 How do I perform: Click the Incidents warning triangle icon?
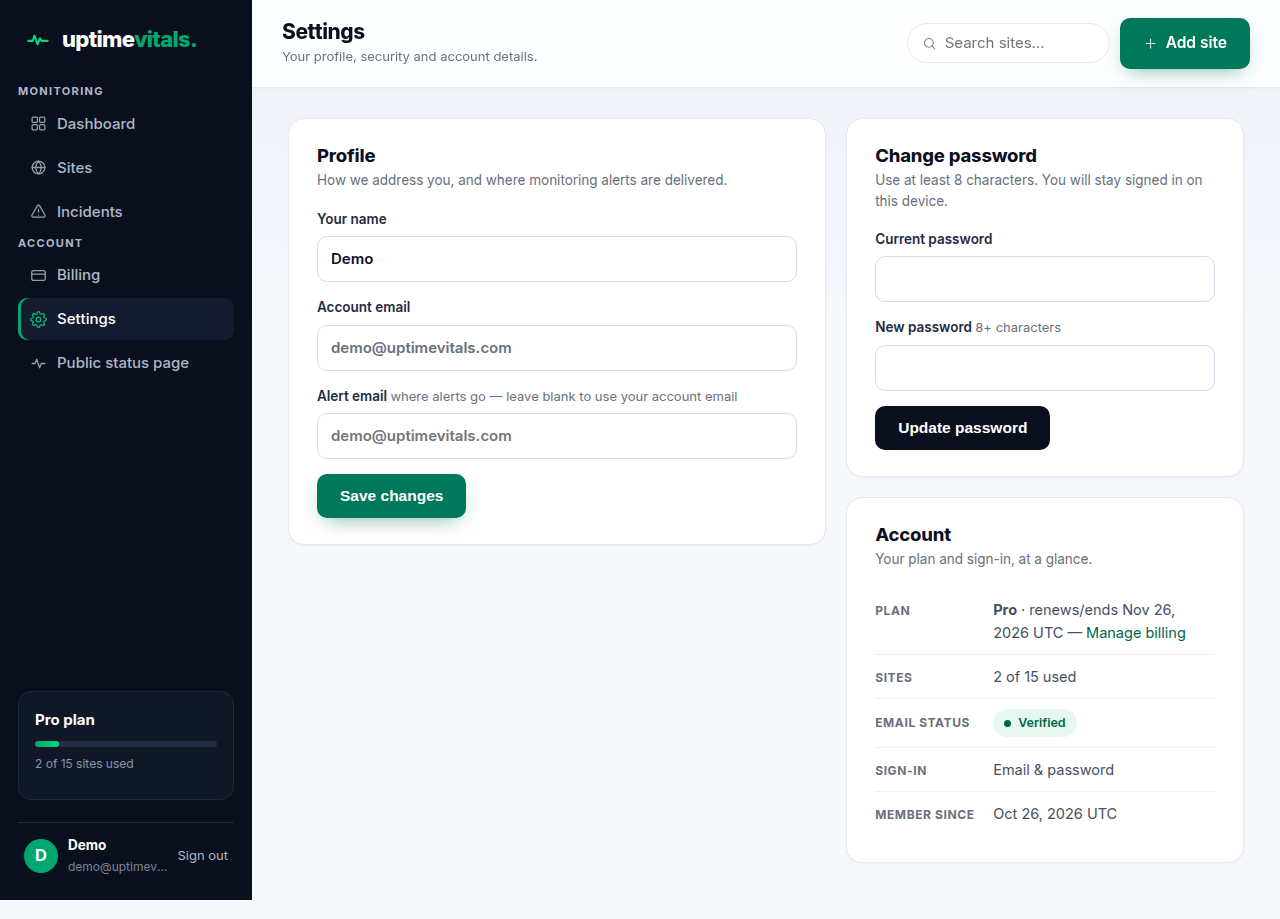[38, 212]
